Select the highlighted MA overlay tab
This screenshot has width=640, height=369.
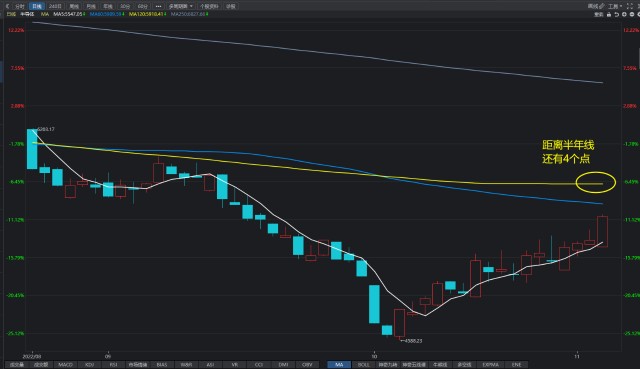pos(339,365)
